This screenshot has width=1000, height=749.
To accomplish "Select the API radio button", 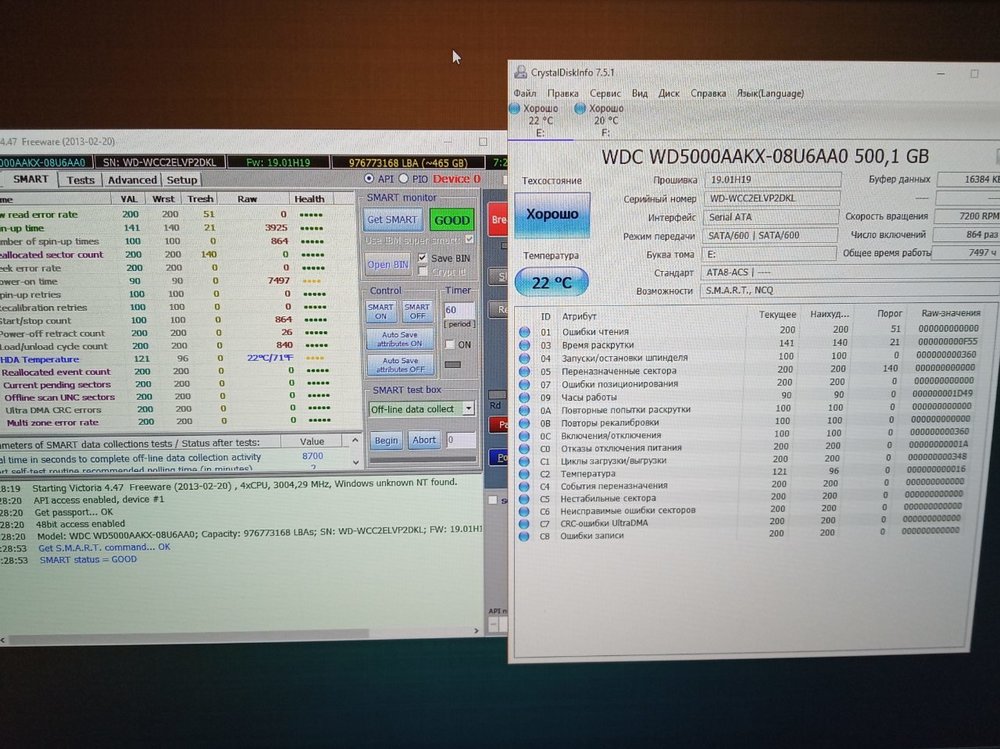I will point(371,179).
